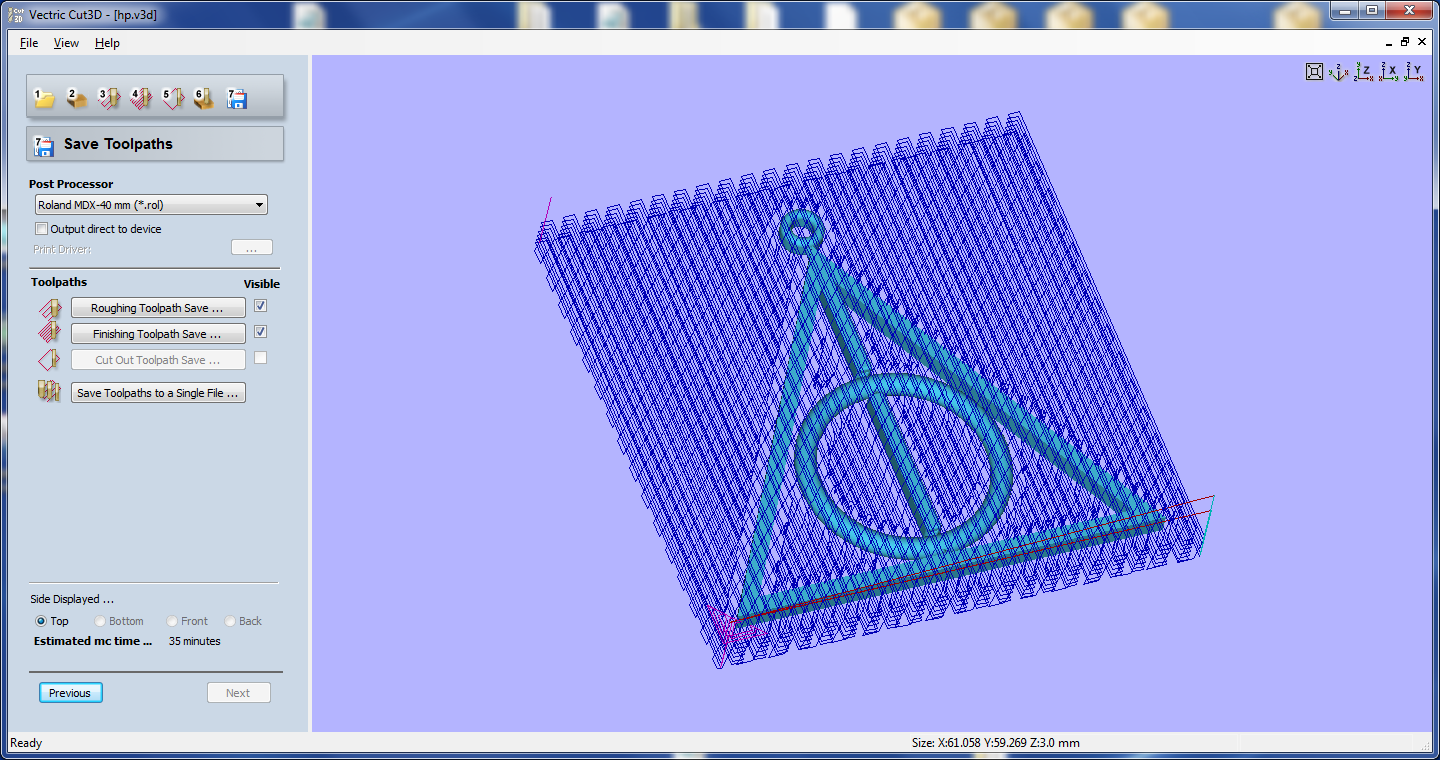Toggle the Cut Out toolpath Visible checkbox

[260, 358]
